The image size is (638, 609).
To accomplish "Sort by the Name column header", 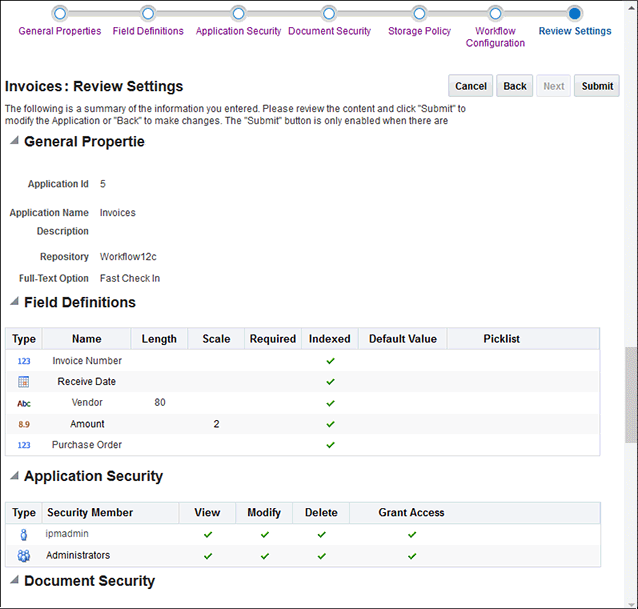I will point(86,339).
